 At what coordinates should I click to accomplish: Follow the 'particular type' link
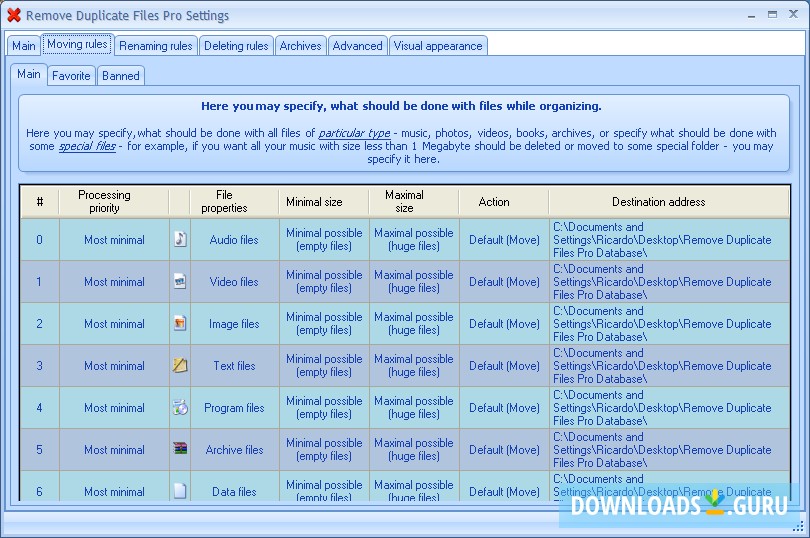[354, 133]
